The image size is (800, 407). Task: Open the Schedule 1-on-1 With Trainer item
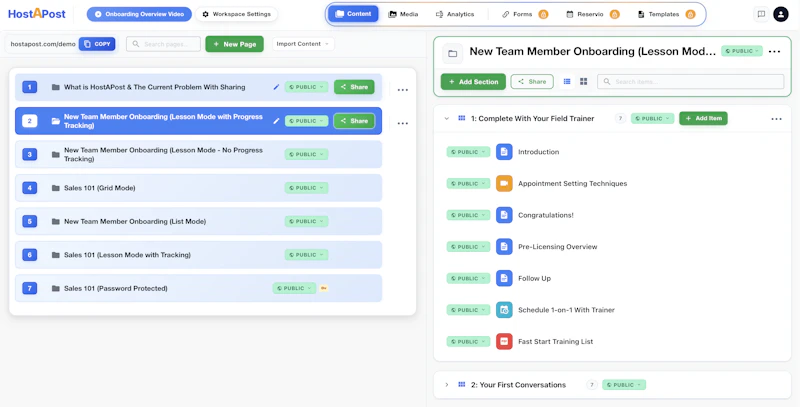[566, 310]
